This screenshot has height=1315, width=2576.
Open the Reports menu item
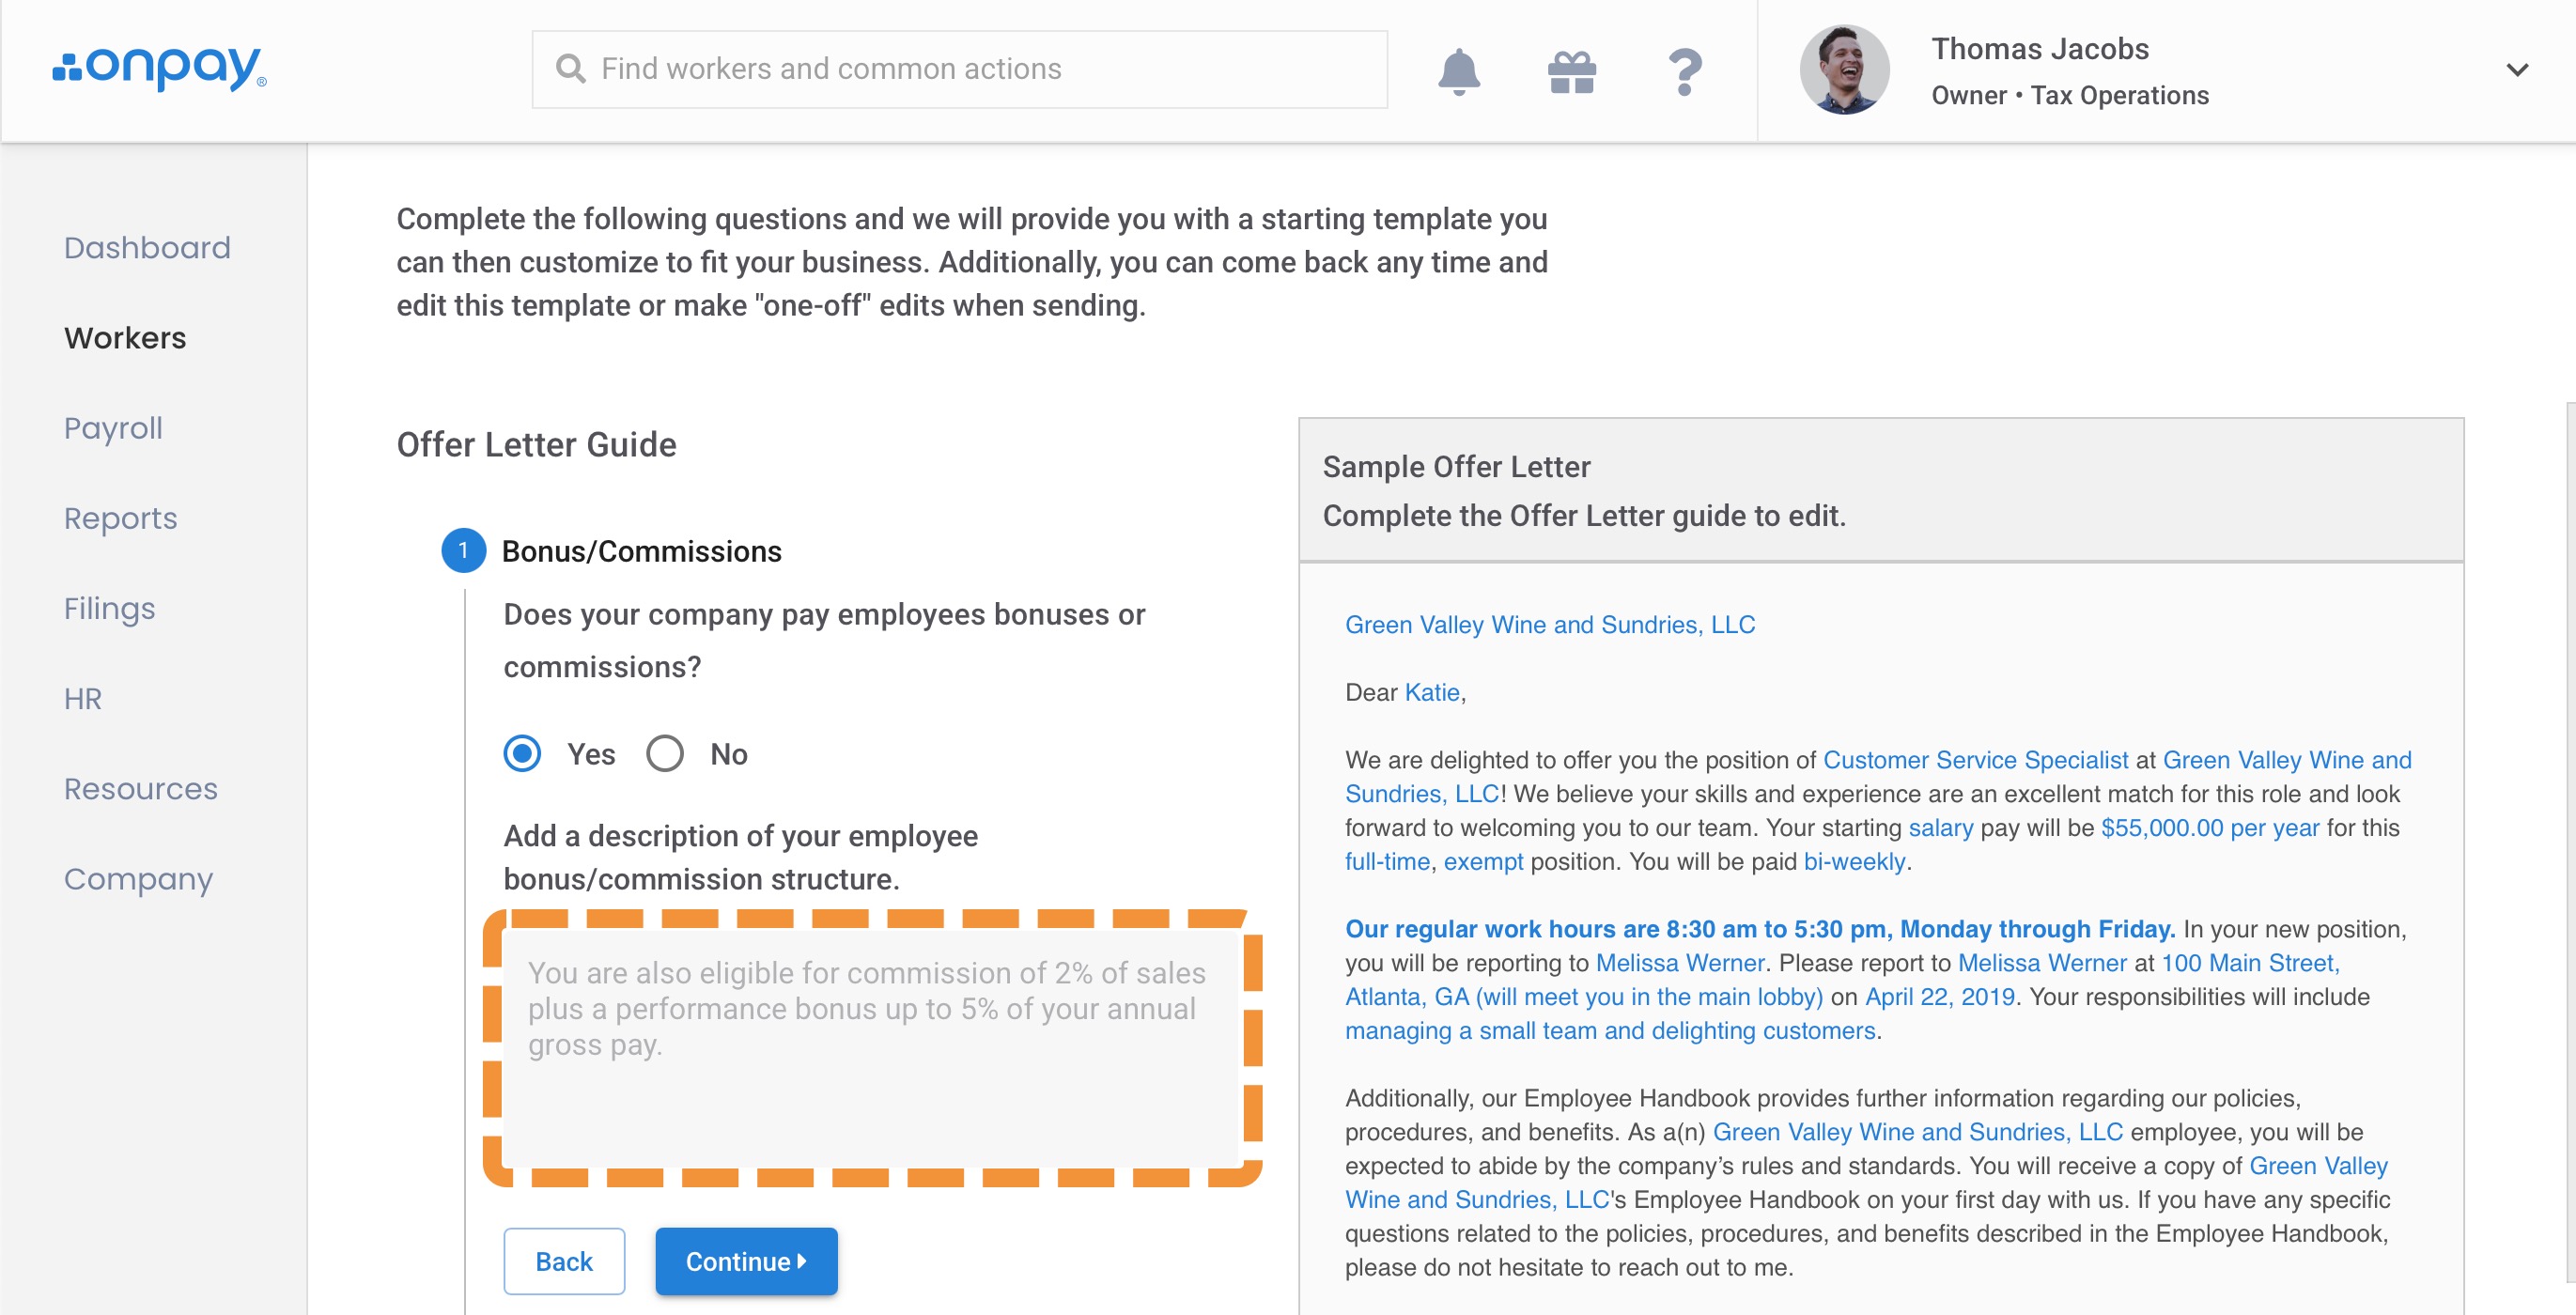[120, 518]
